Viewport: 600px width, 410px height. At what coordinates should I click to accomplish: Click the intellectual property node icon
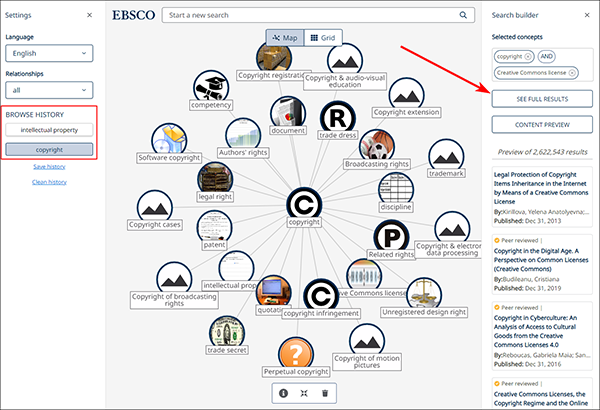tap(236, 268)
